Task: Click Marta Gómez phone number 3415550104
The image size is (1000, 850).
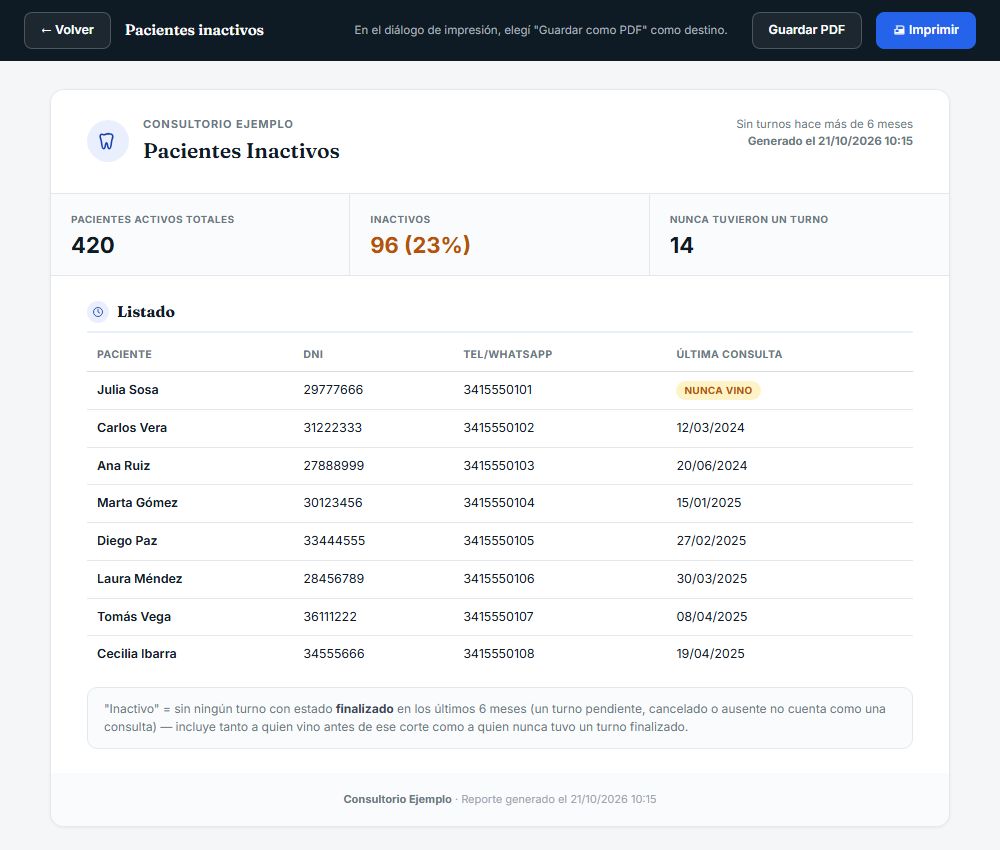Action: point(499,502)
